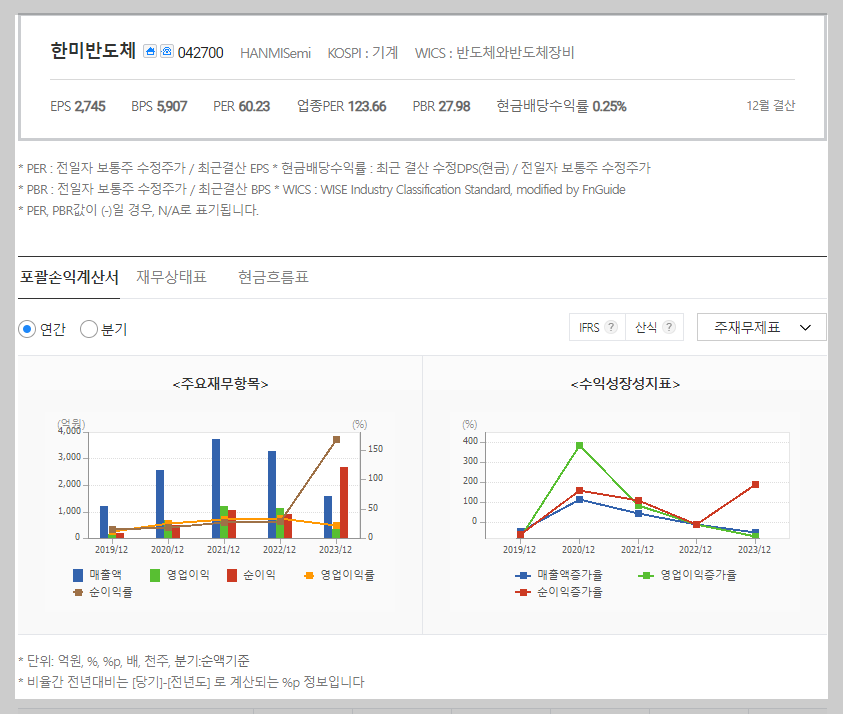Click the <수익성장성지표> chart title
Screen dimensions: 843x714
[625, 384]
